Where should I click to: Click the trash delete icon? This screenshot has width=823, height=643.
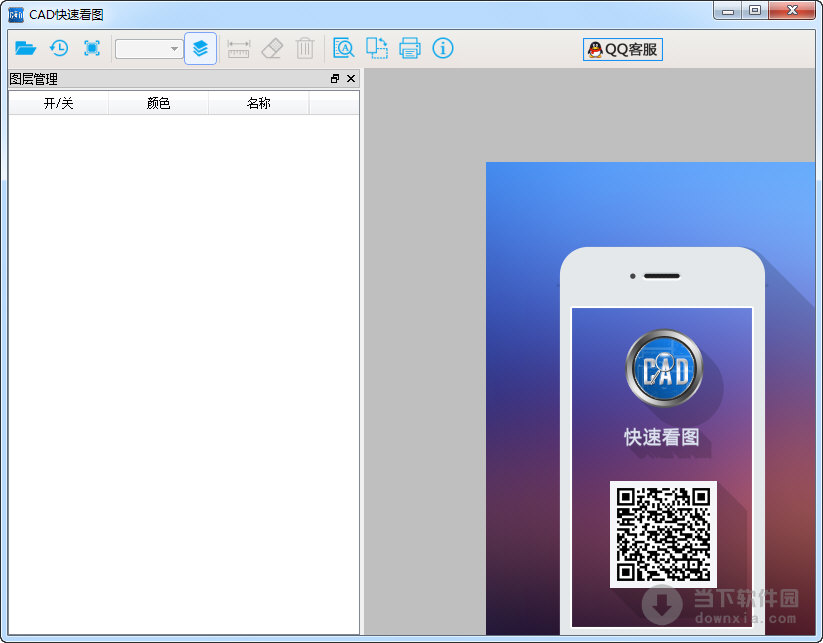pyautogui.click(x=305, y=48)
